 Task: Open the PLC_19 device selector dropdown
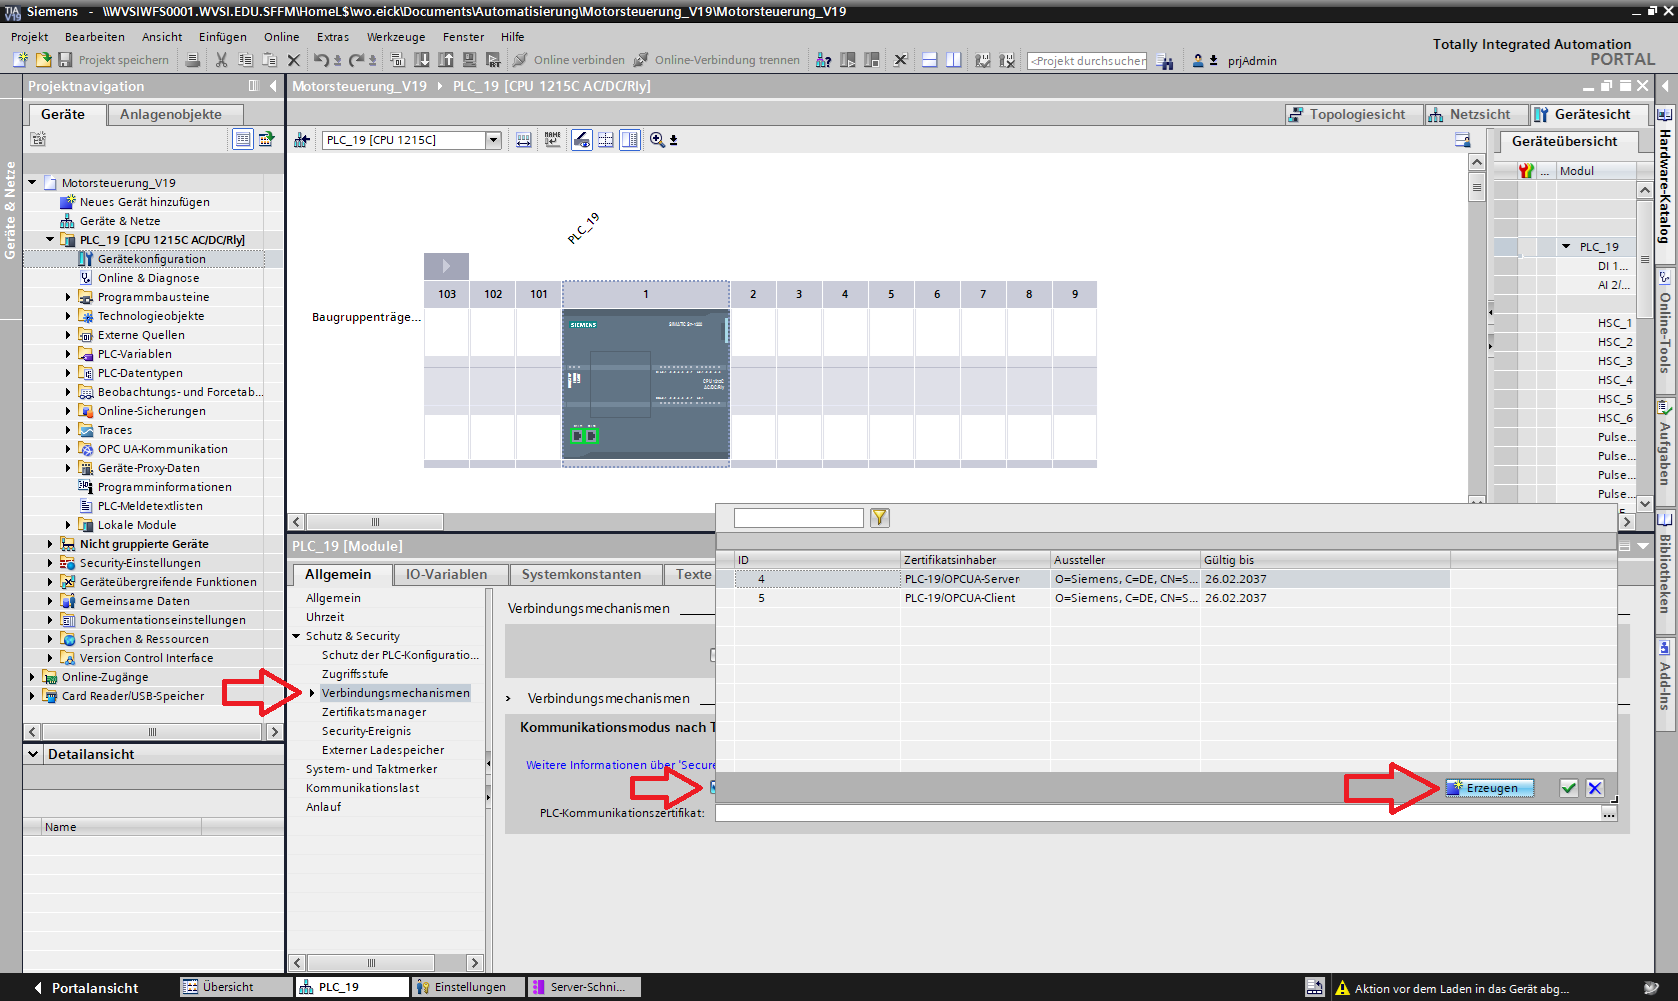tap(493, 140)
